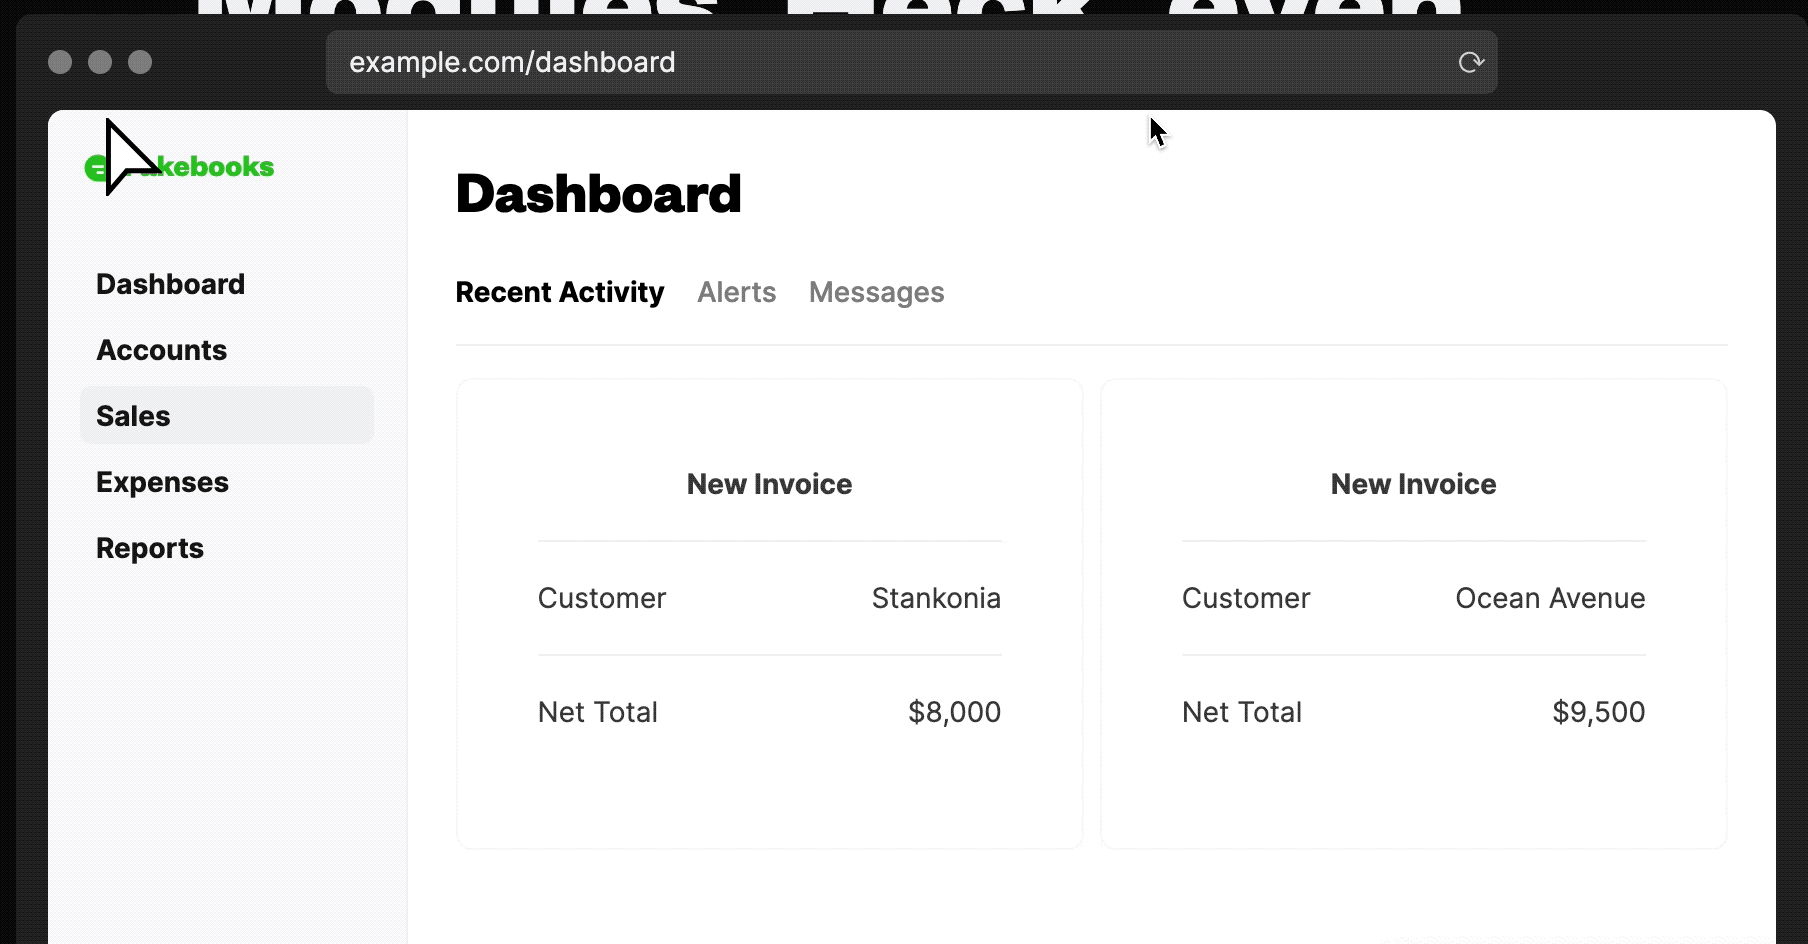
Task: Click the third gray window control dot
Action: [x=140, y=62]
